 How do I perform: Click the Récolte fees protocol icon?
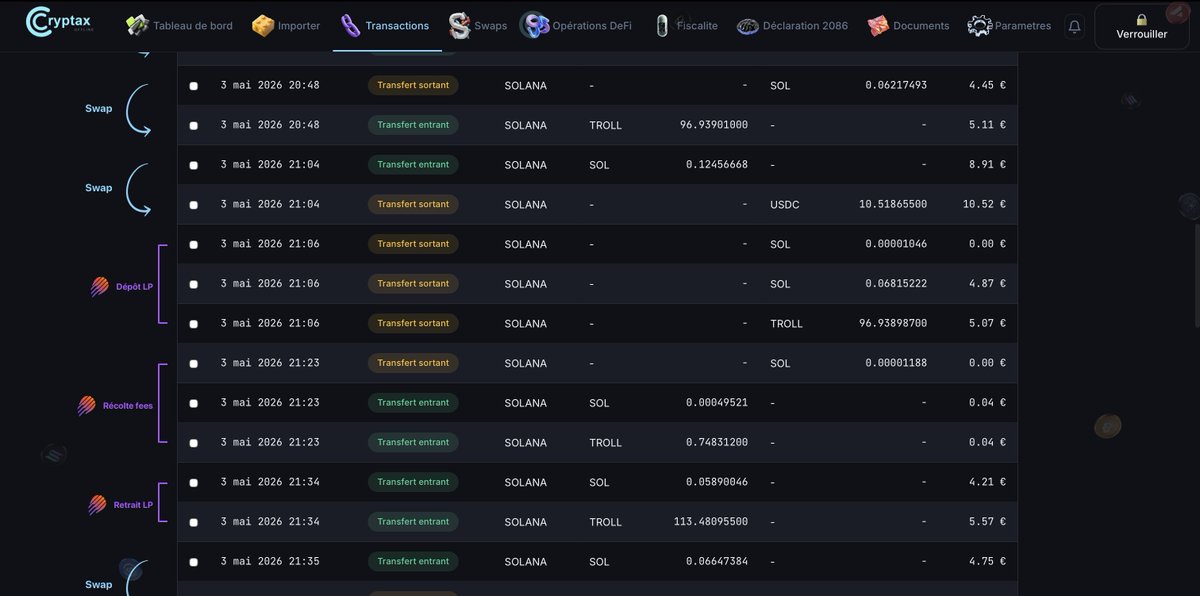click(87, 406)
